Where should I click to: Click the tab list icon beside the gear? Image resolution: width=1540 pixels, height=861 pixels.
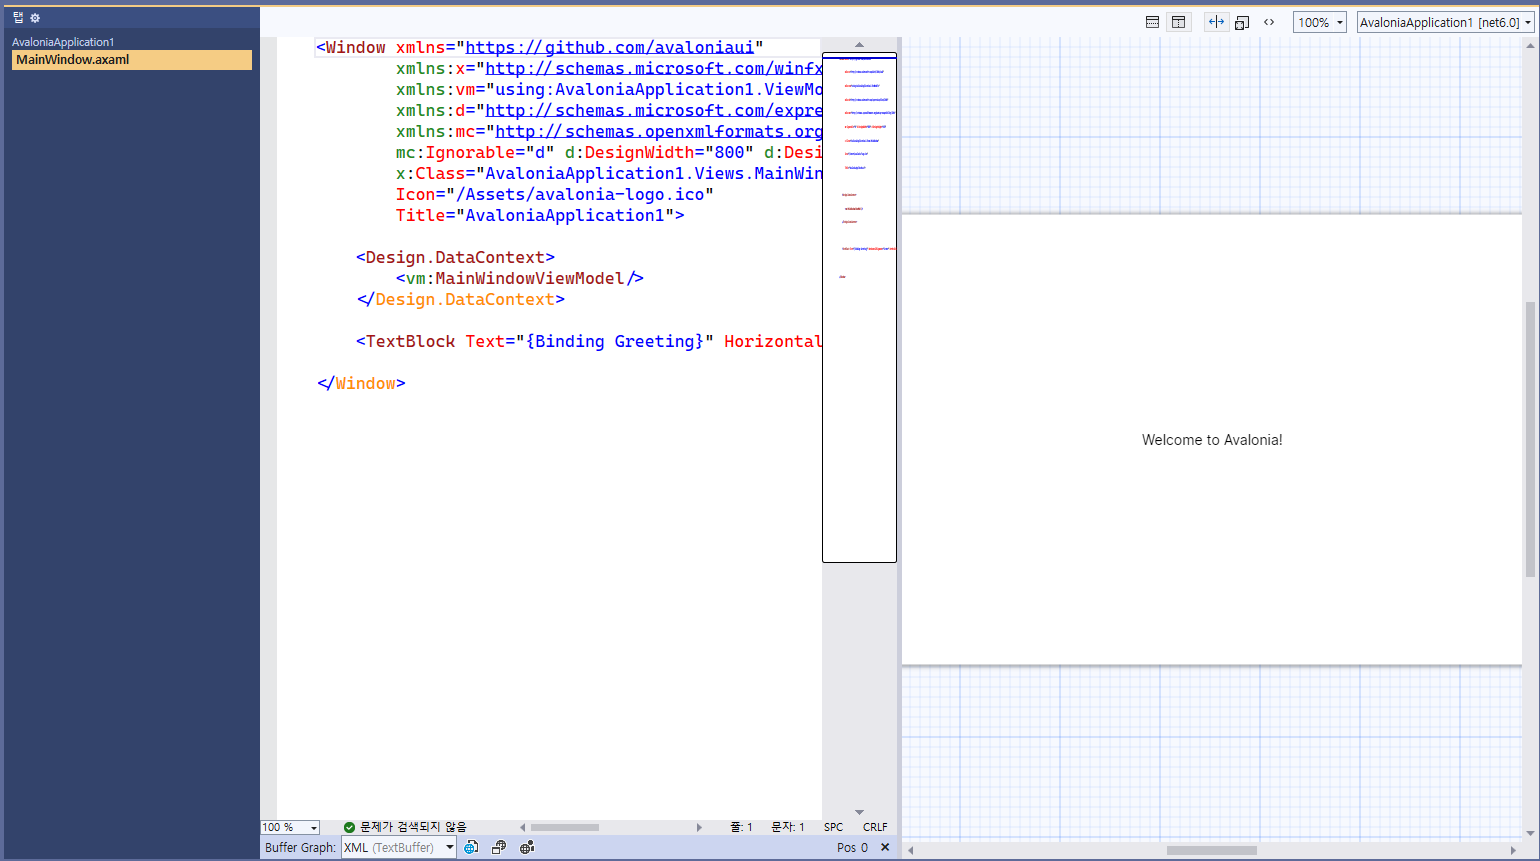pos(16,17)
